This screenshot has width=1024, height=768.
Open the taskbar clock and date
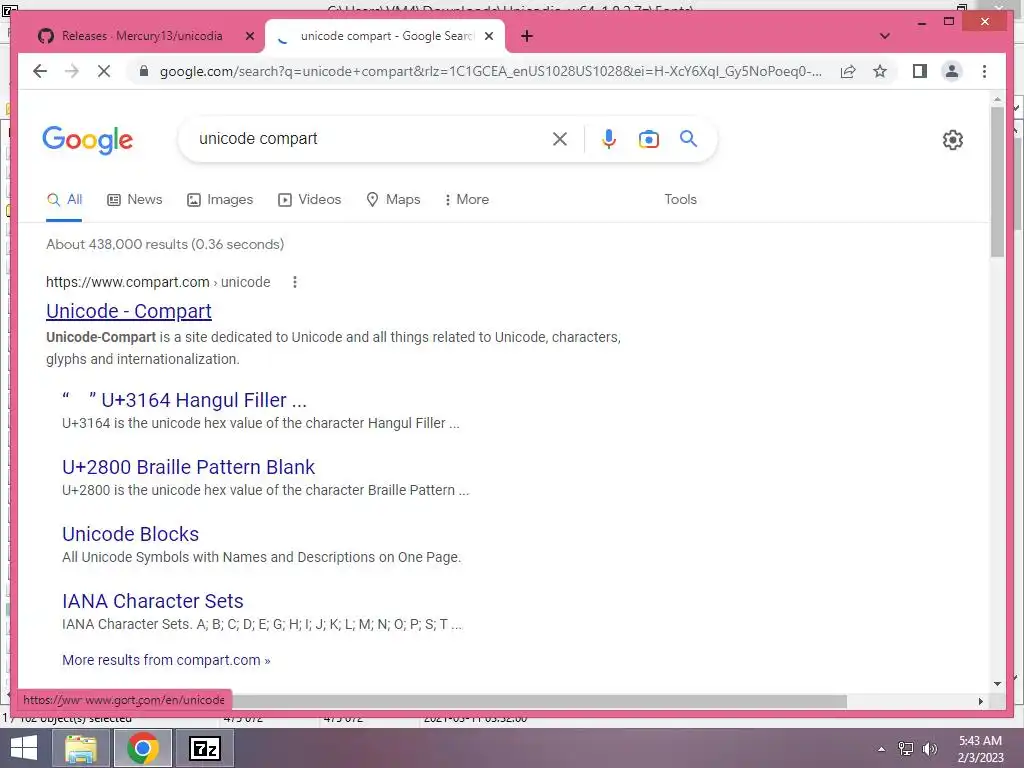coord(980,749)
